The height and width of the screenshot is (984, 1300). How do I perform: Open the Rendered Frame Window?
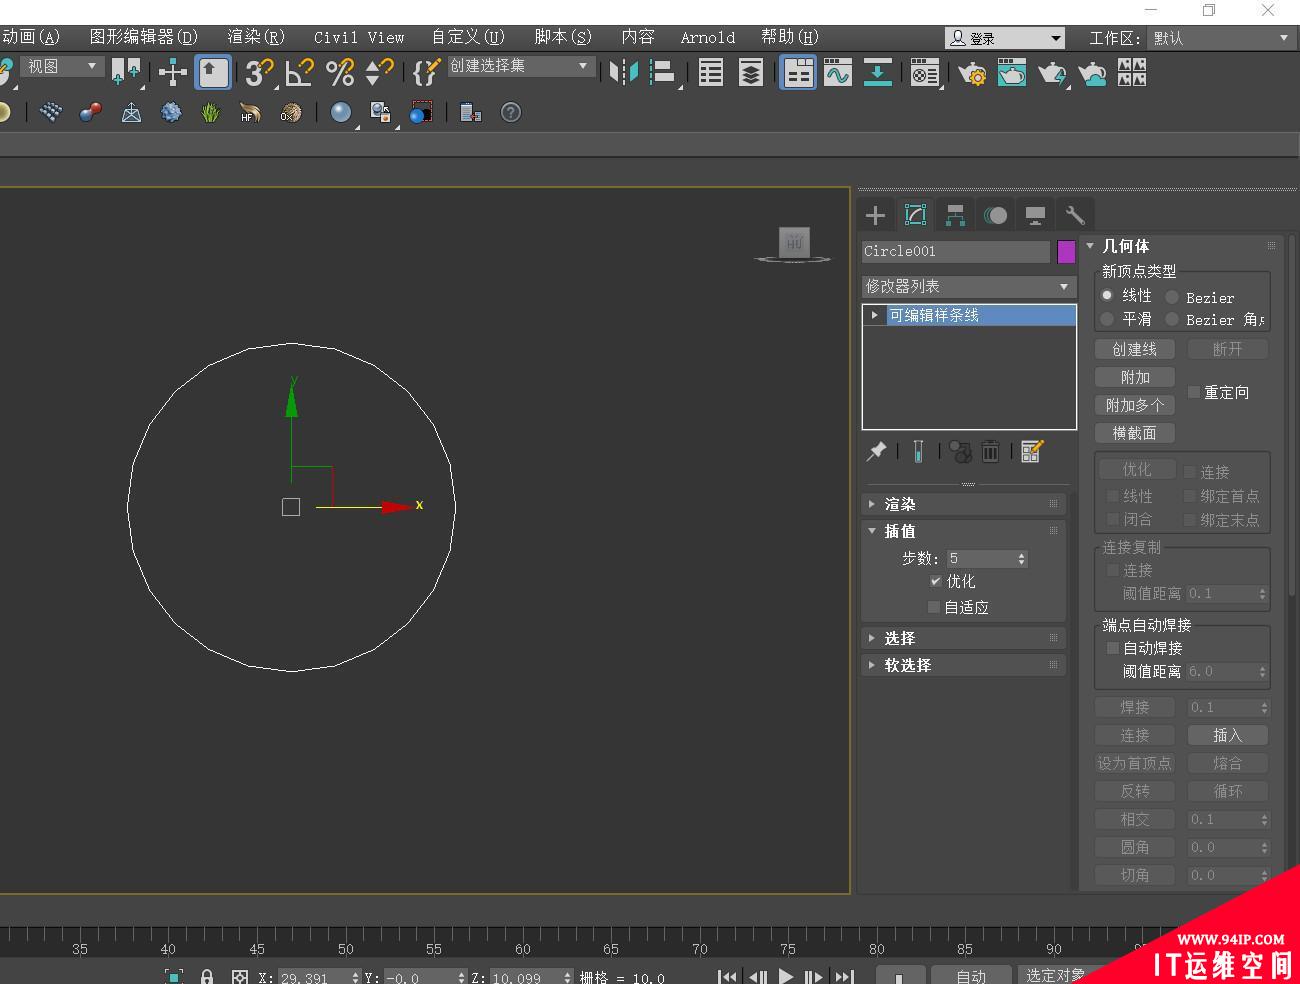[x=1011, y=72]
